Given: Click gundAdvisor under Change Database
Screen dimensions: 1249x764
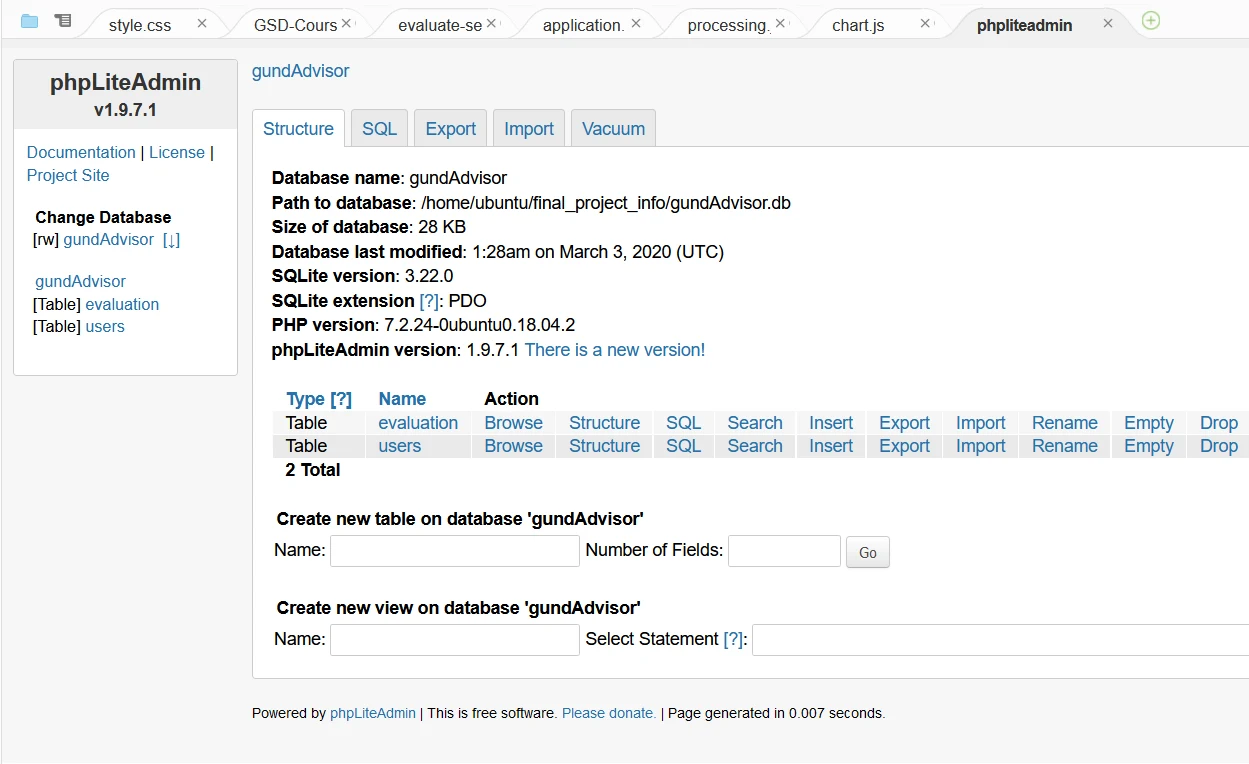Looking at the screenshot, I should (109, 240).
